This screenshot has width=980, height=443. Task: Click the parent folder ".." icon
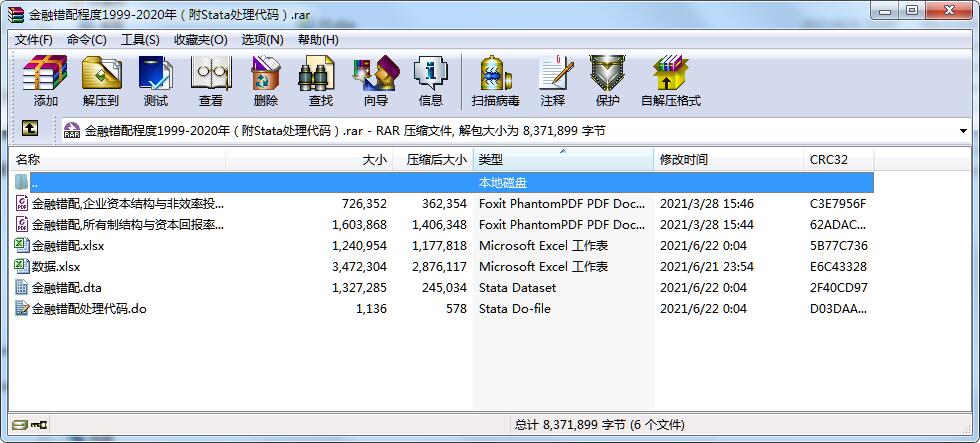[22, 182]
